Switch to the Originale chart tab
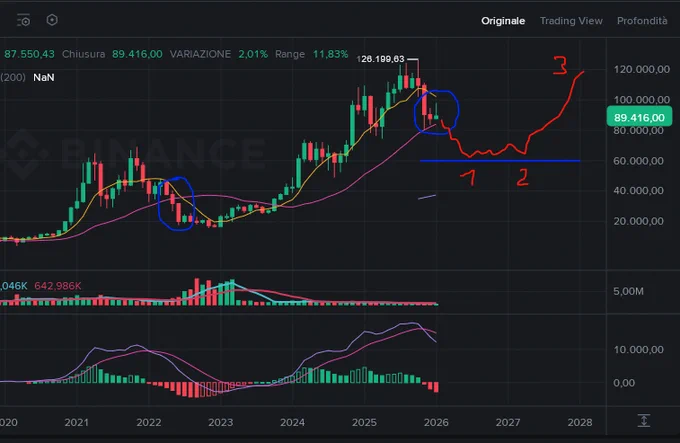This screenshot has width=680, height=443. pos(503,21)
